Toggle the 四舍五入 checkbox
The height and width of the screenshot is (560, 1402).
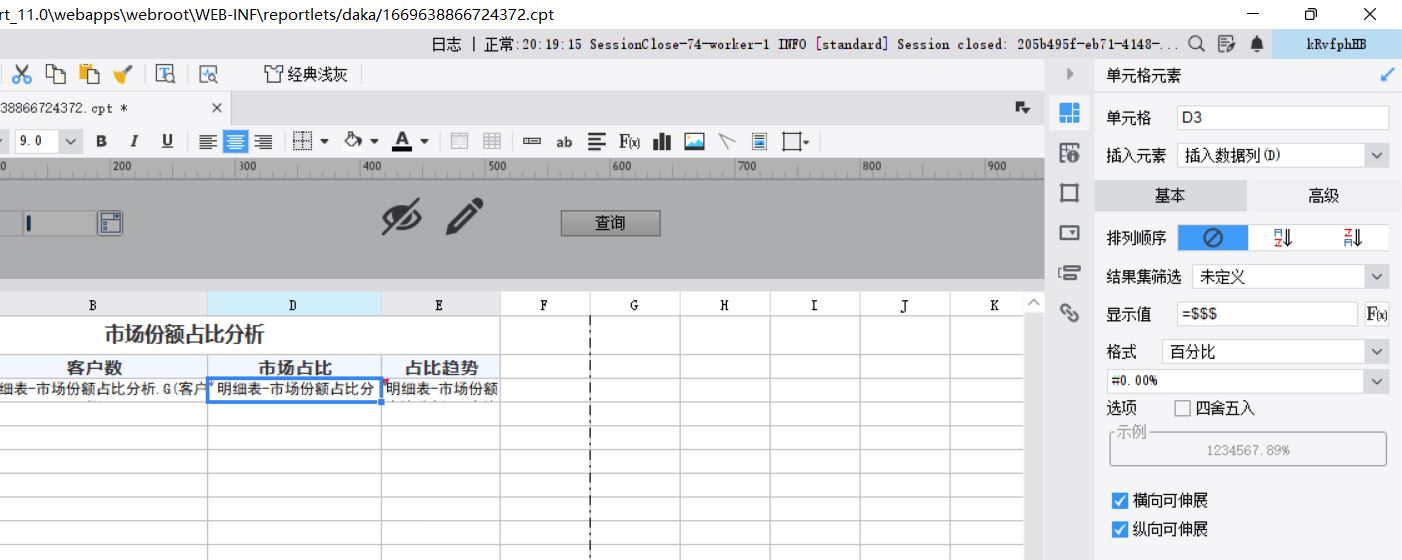click(1182, 408)
